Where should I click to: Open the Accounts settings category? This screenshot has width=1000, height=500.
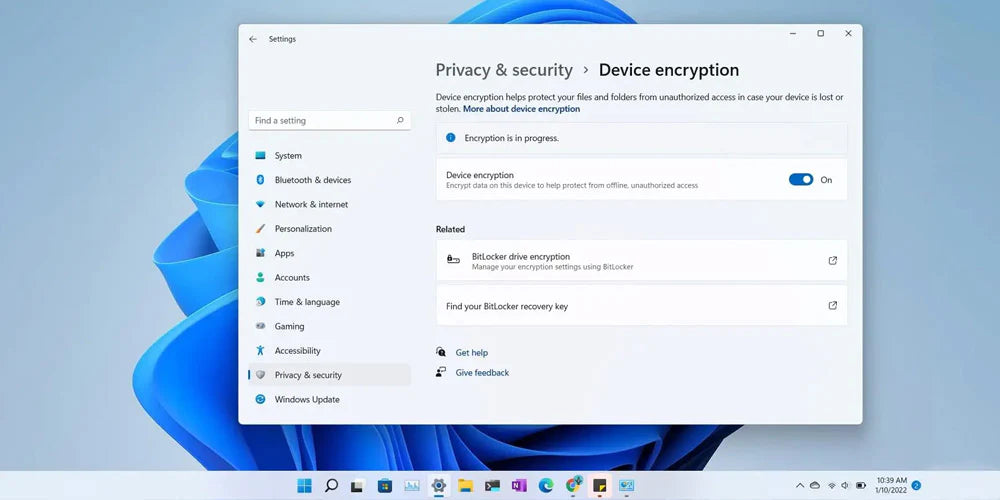(292, 278)
